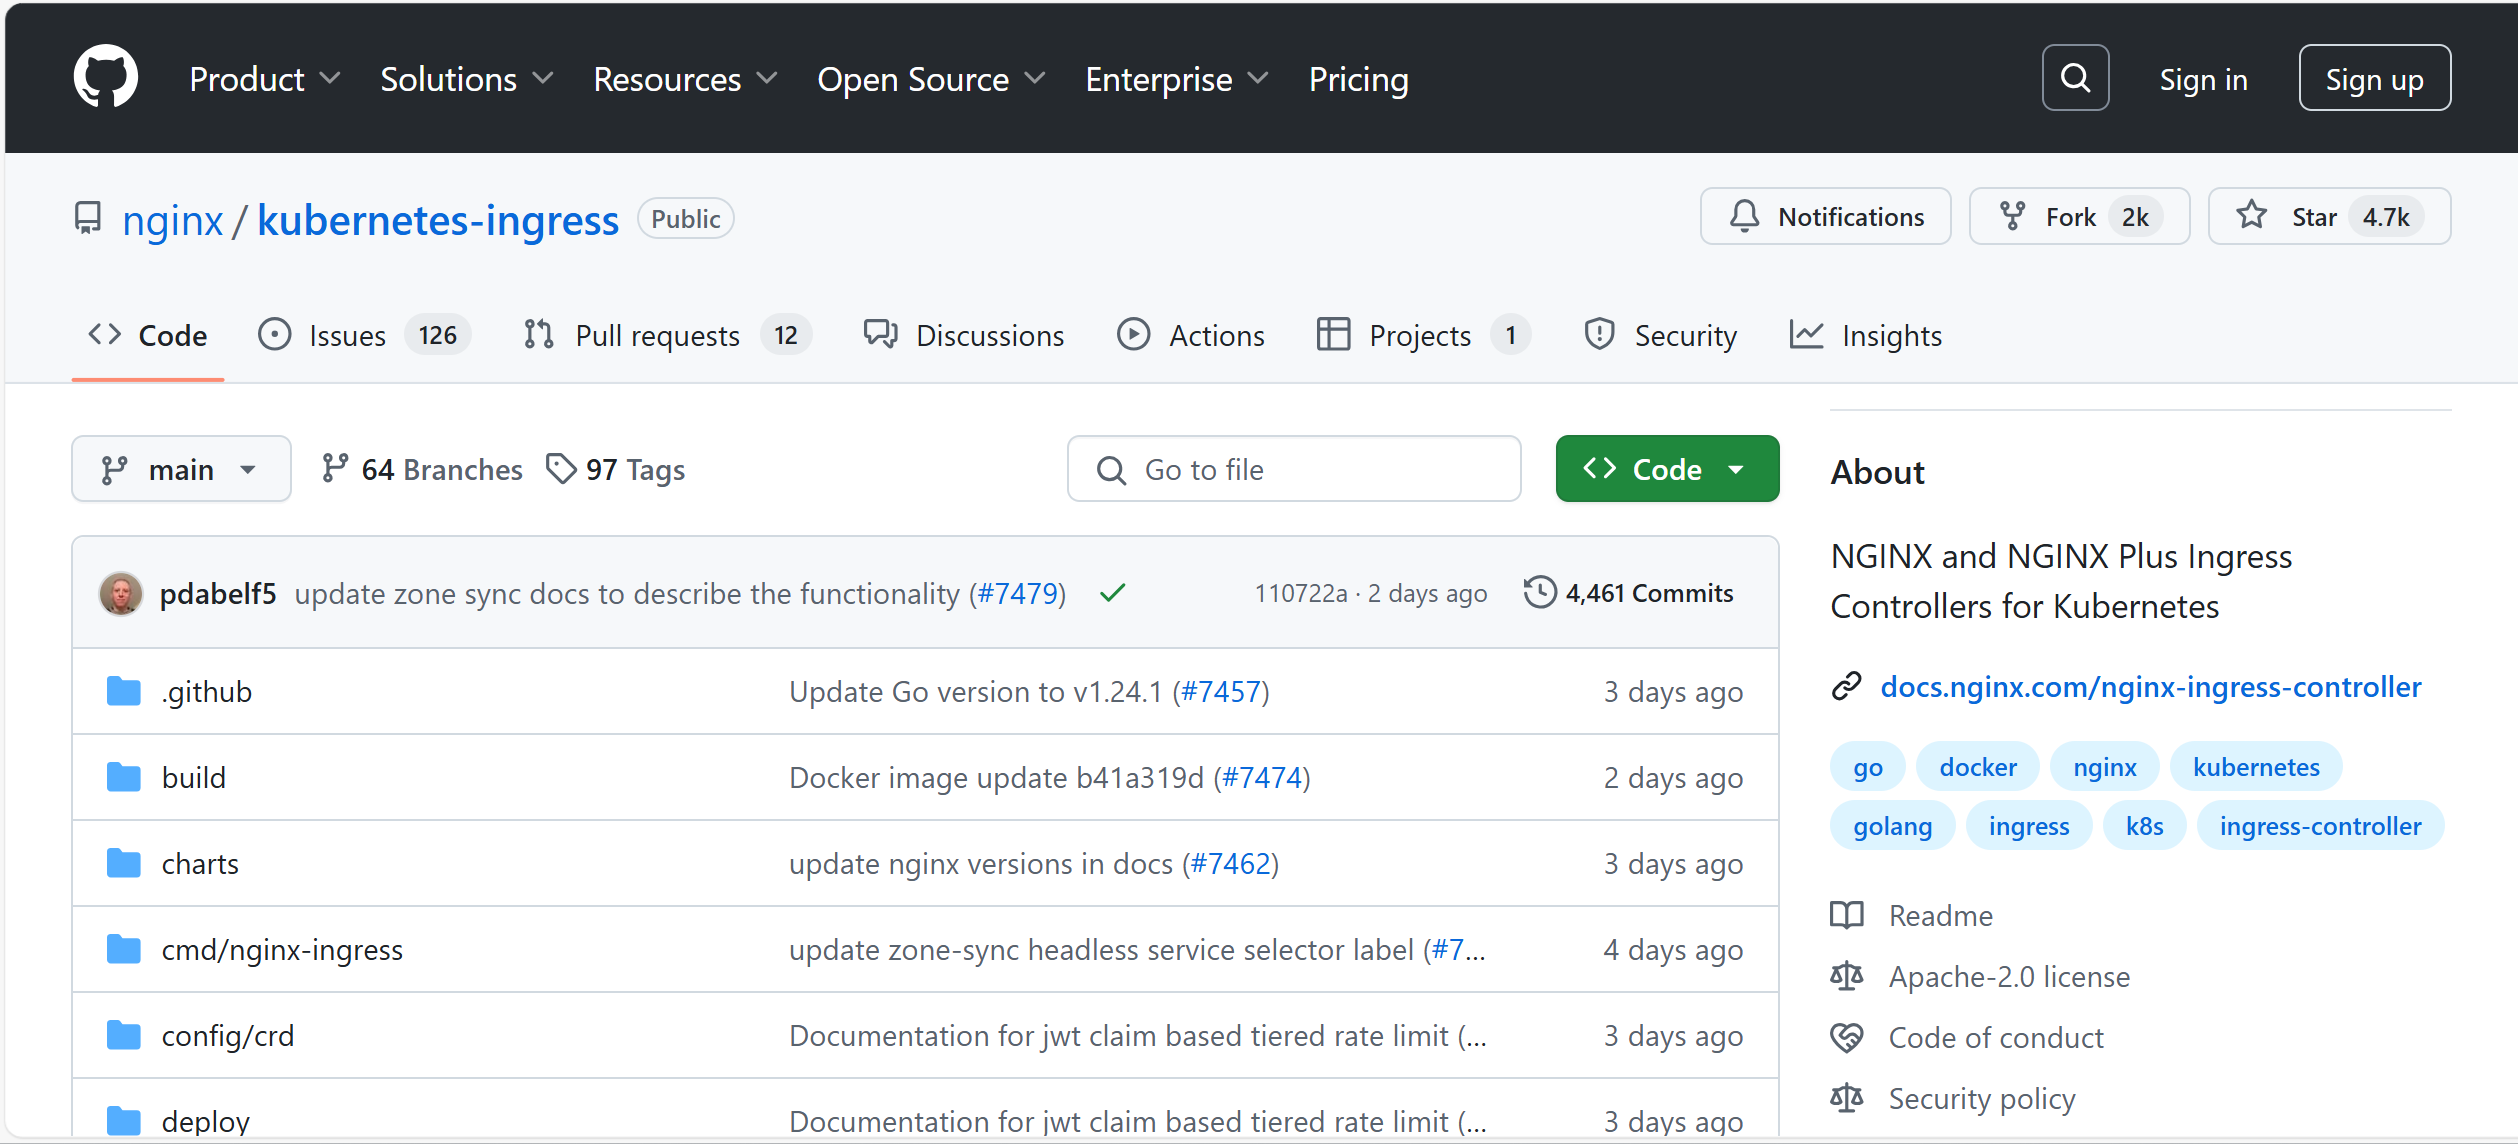The height and width of the screenshot is (1144, 2518).
Task: Open the main branch selector dropdown
Action: tap(181, 469)
